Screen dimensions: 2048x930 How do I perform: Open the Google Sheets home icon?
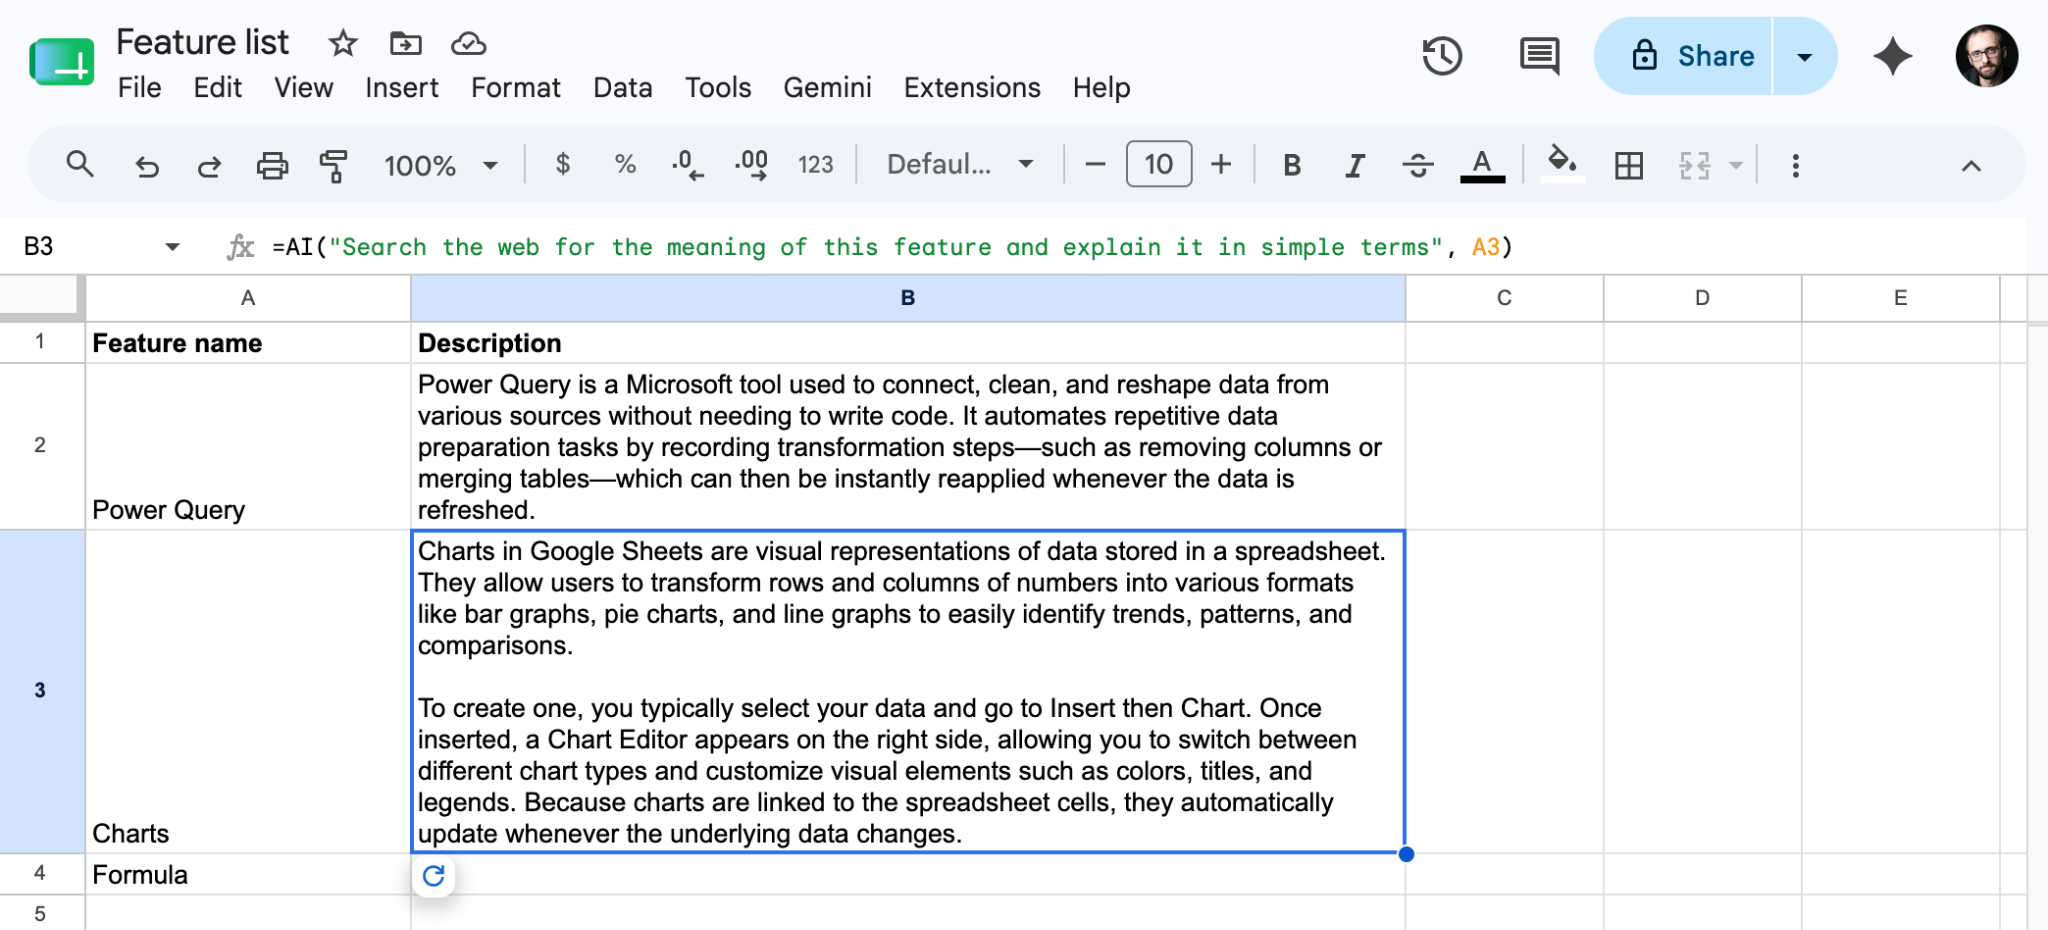62,61
